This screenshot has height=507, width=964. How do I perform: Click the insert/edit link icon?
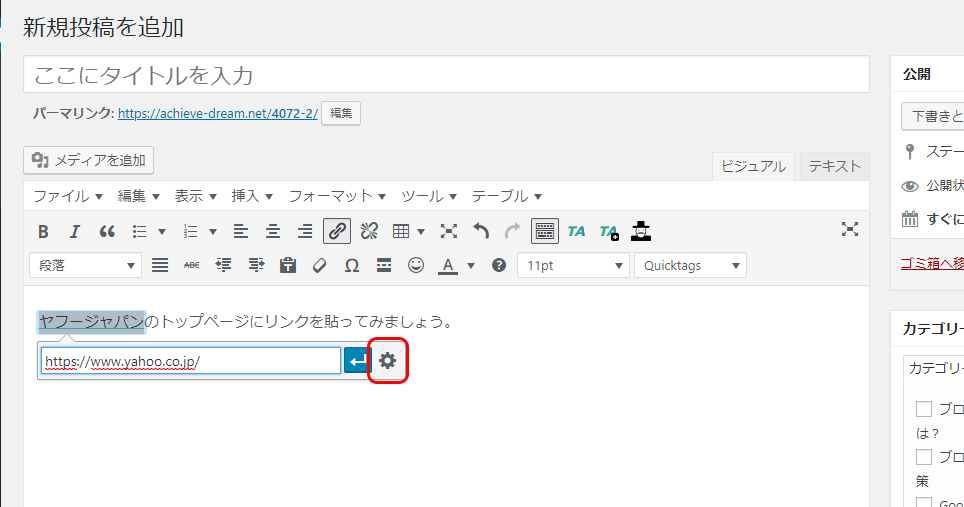point(337,232)
